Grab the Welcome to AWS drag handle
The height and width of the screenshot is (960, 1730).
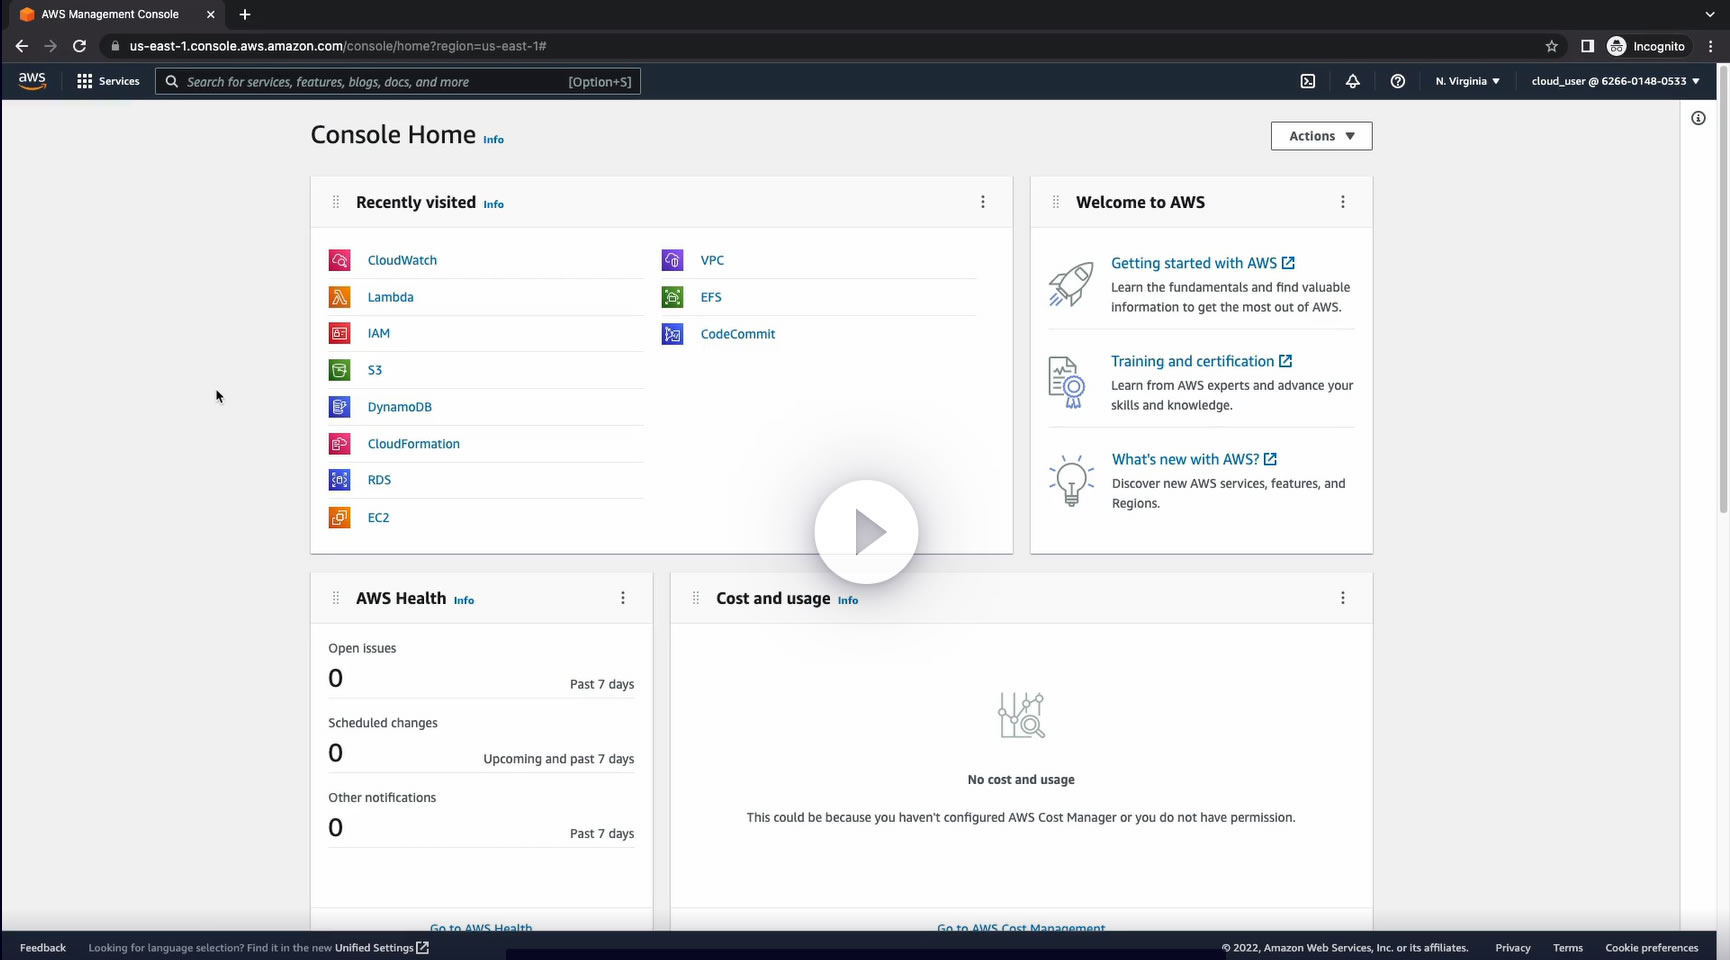[1056, 202]
